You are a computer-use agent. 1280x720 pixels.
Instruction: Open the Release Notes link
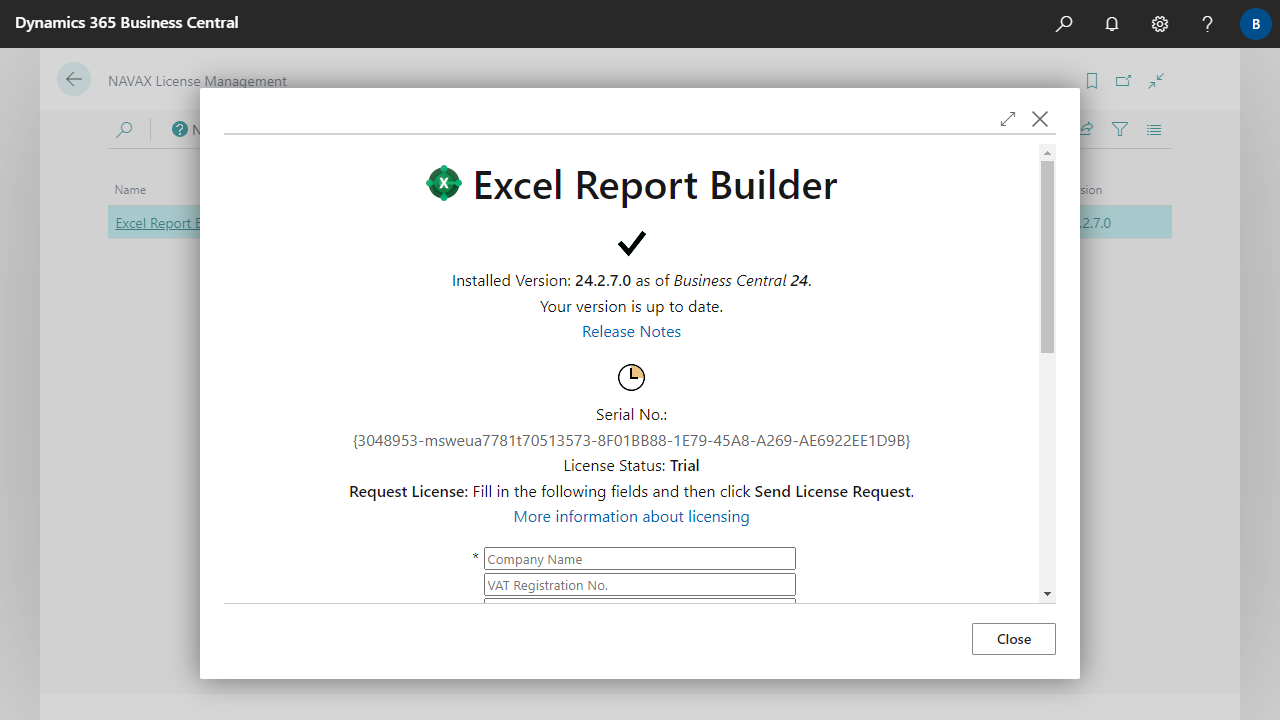(631, 331)
